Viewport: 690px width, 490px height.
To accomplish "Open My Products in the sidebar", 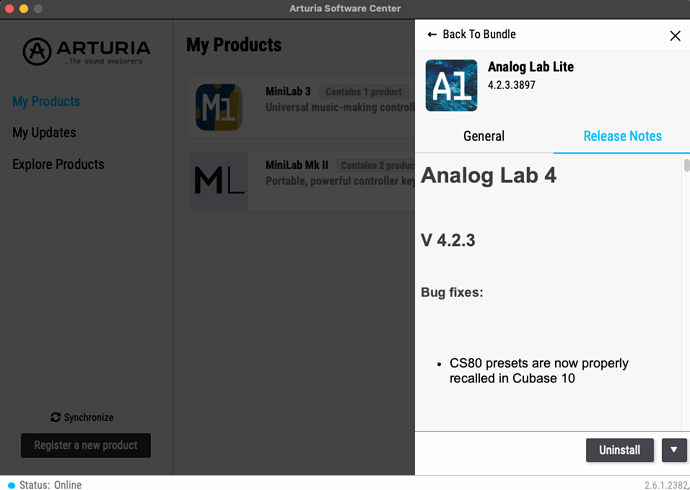I will pos(46,102).
